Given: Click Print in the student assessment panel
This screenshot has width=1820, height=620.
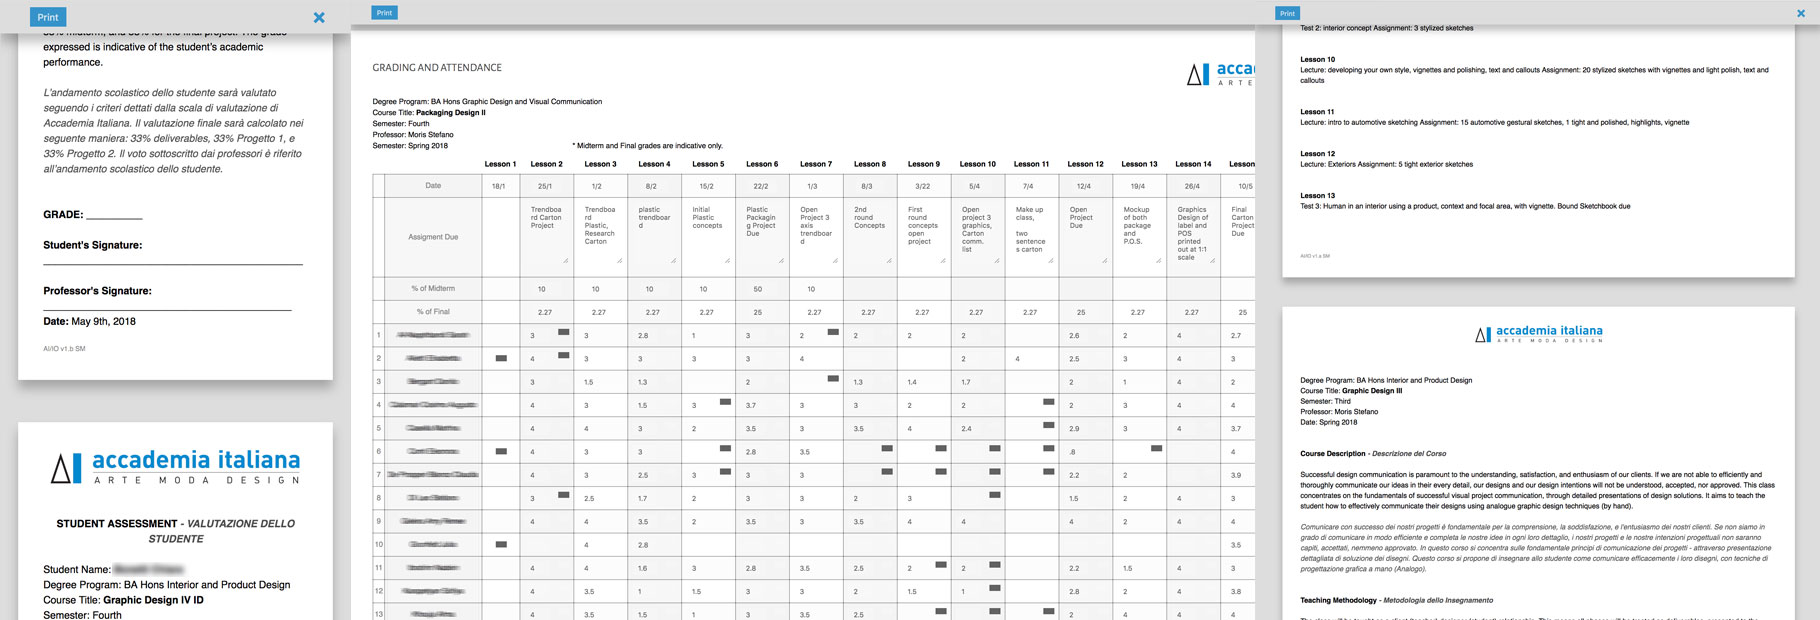Looking at the screenshot, I should pyautogui.click(x=48, y=17).
